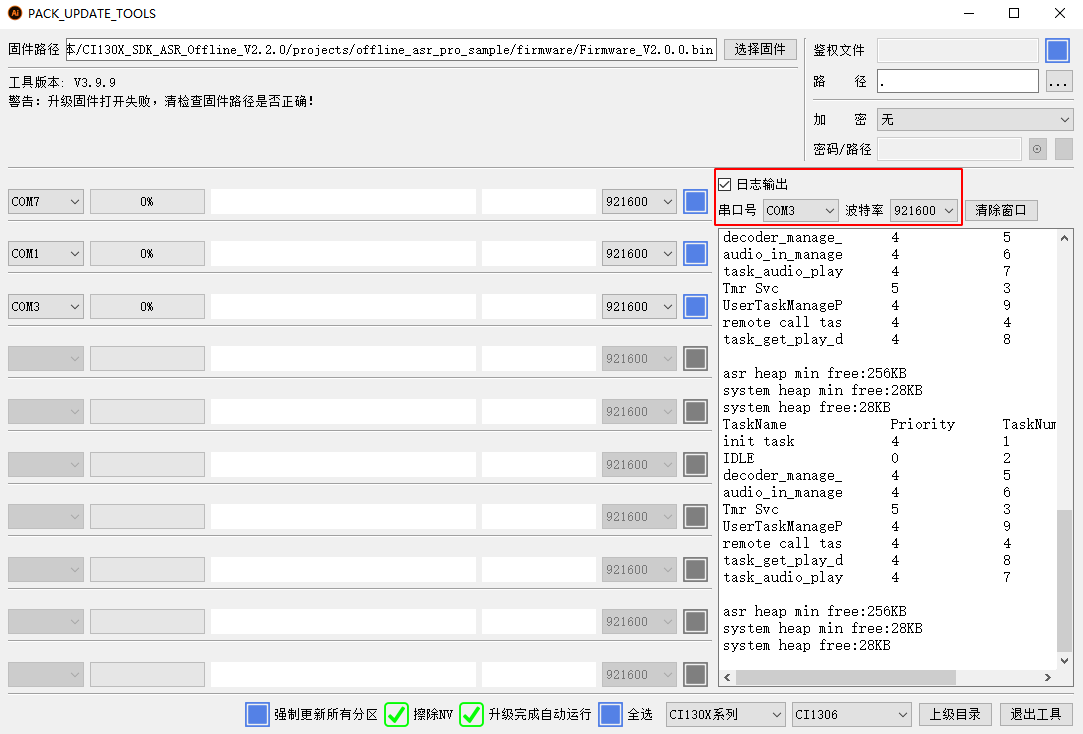Open the 串口号 COM3 dropdown in log panel

point(800,211)
